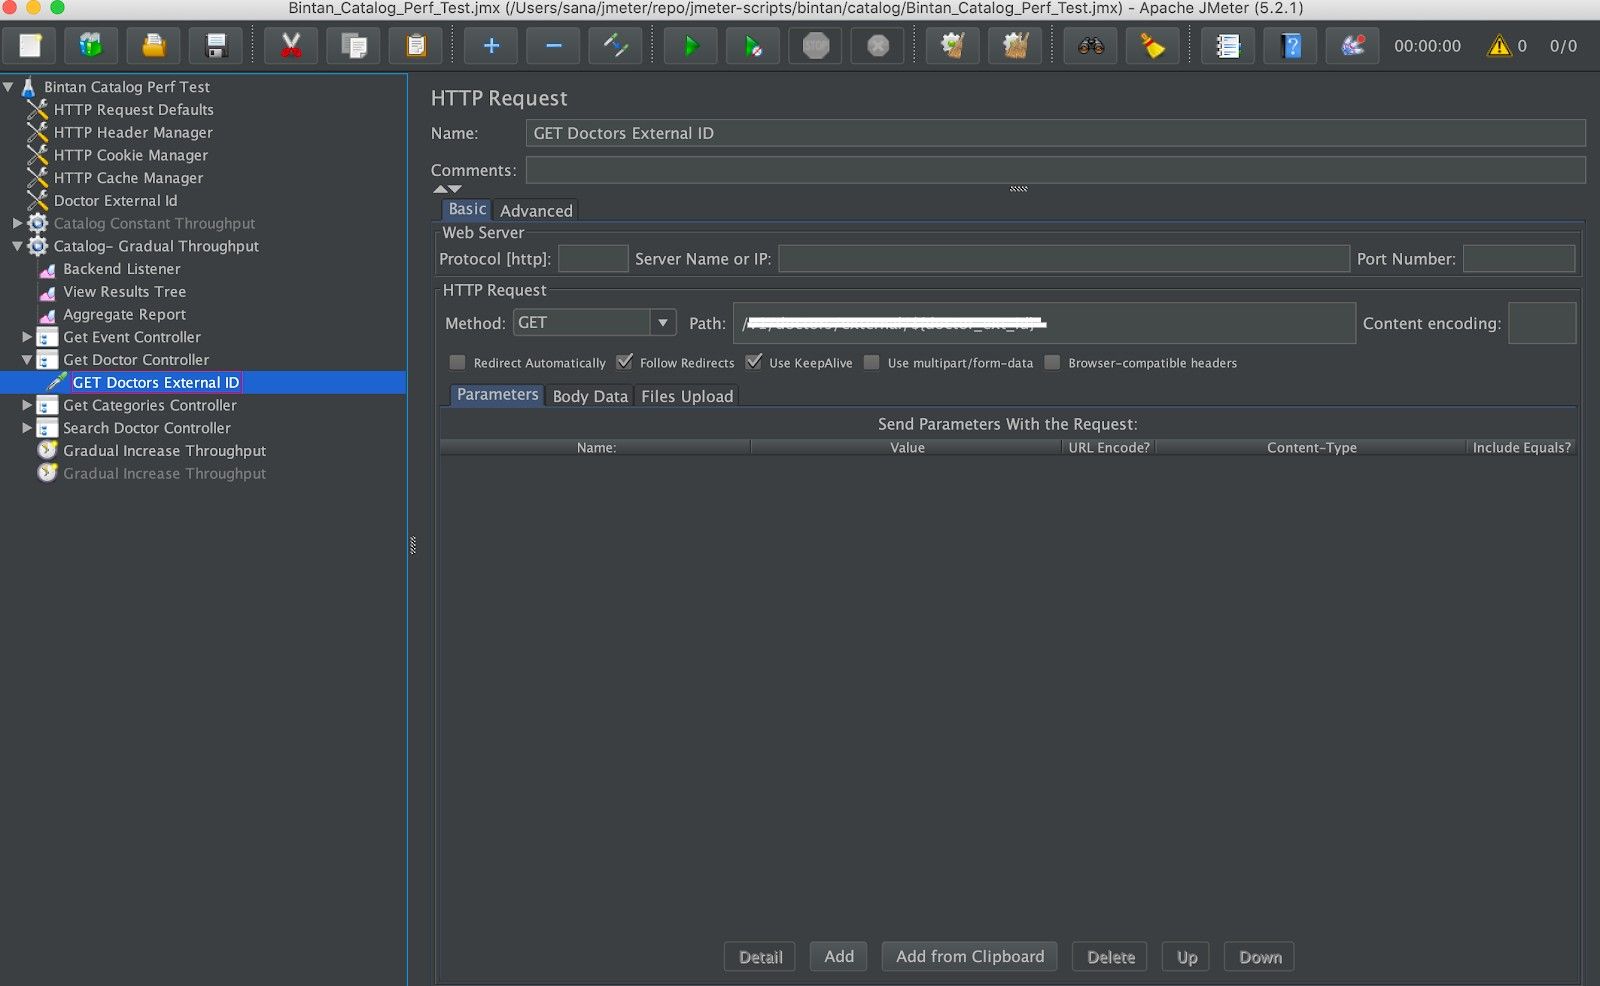Click the Aggregate Report listener icon
Viewport: 1600px width, 986px height.
[47, 315]
